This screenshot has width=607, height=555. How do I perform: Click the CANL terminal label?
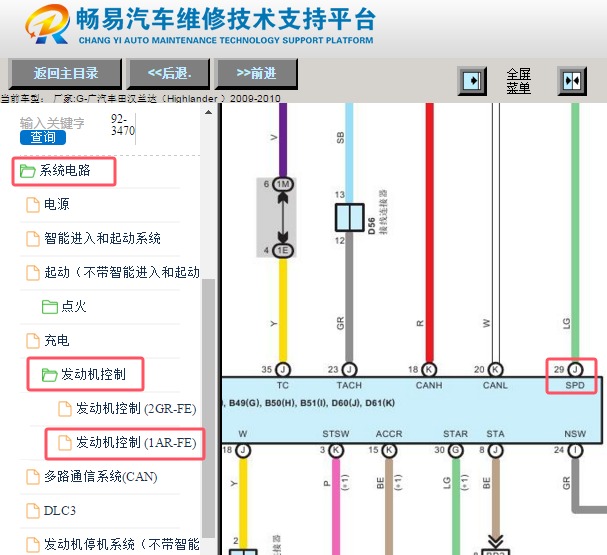coord(495,385)
